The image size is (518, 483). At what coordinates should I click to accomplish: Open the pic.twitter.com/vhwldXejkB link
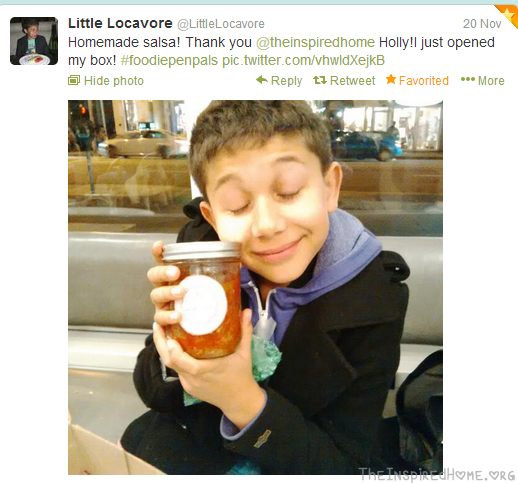click(303, 60)
